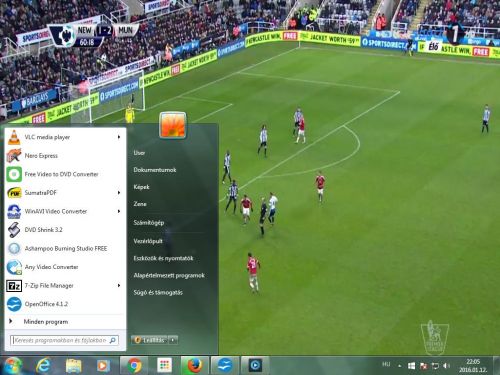Open Képek folder
The width and height of the screenshot is (500, 375).
[141, 187]
